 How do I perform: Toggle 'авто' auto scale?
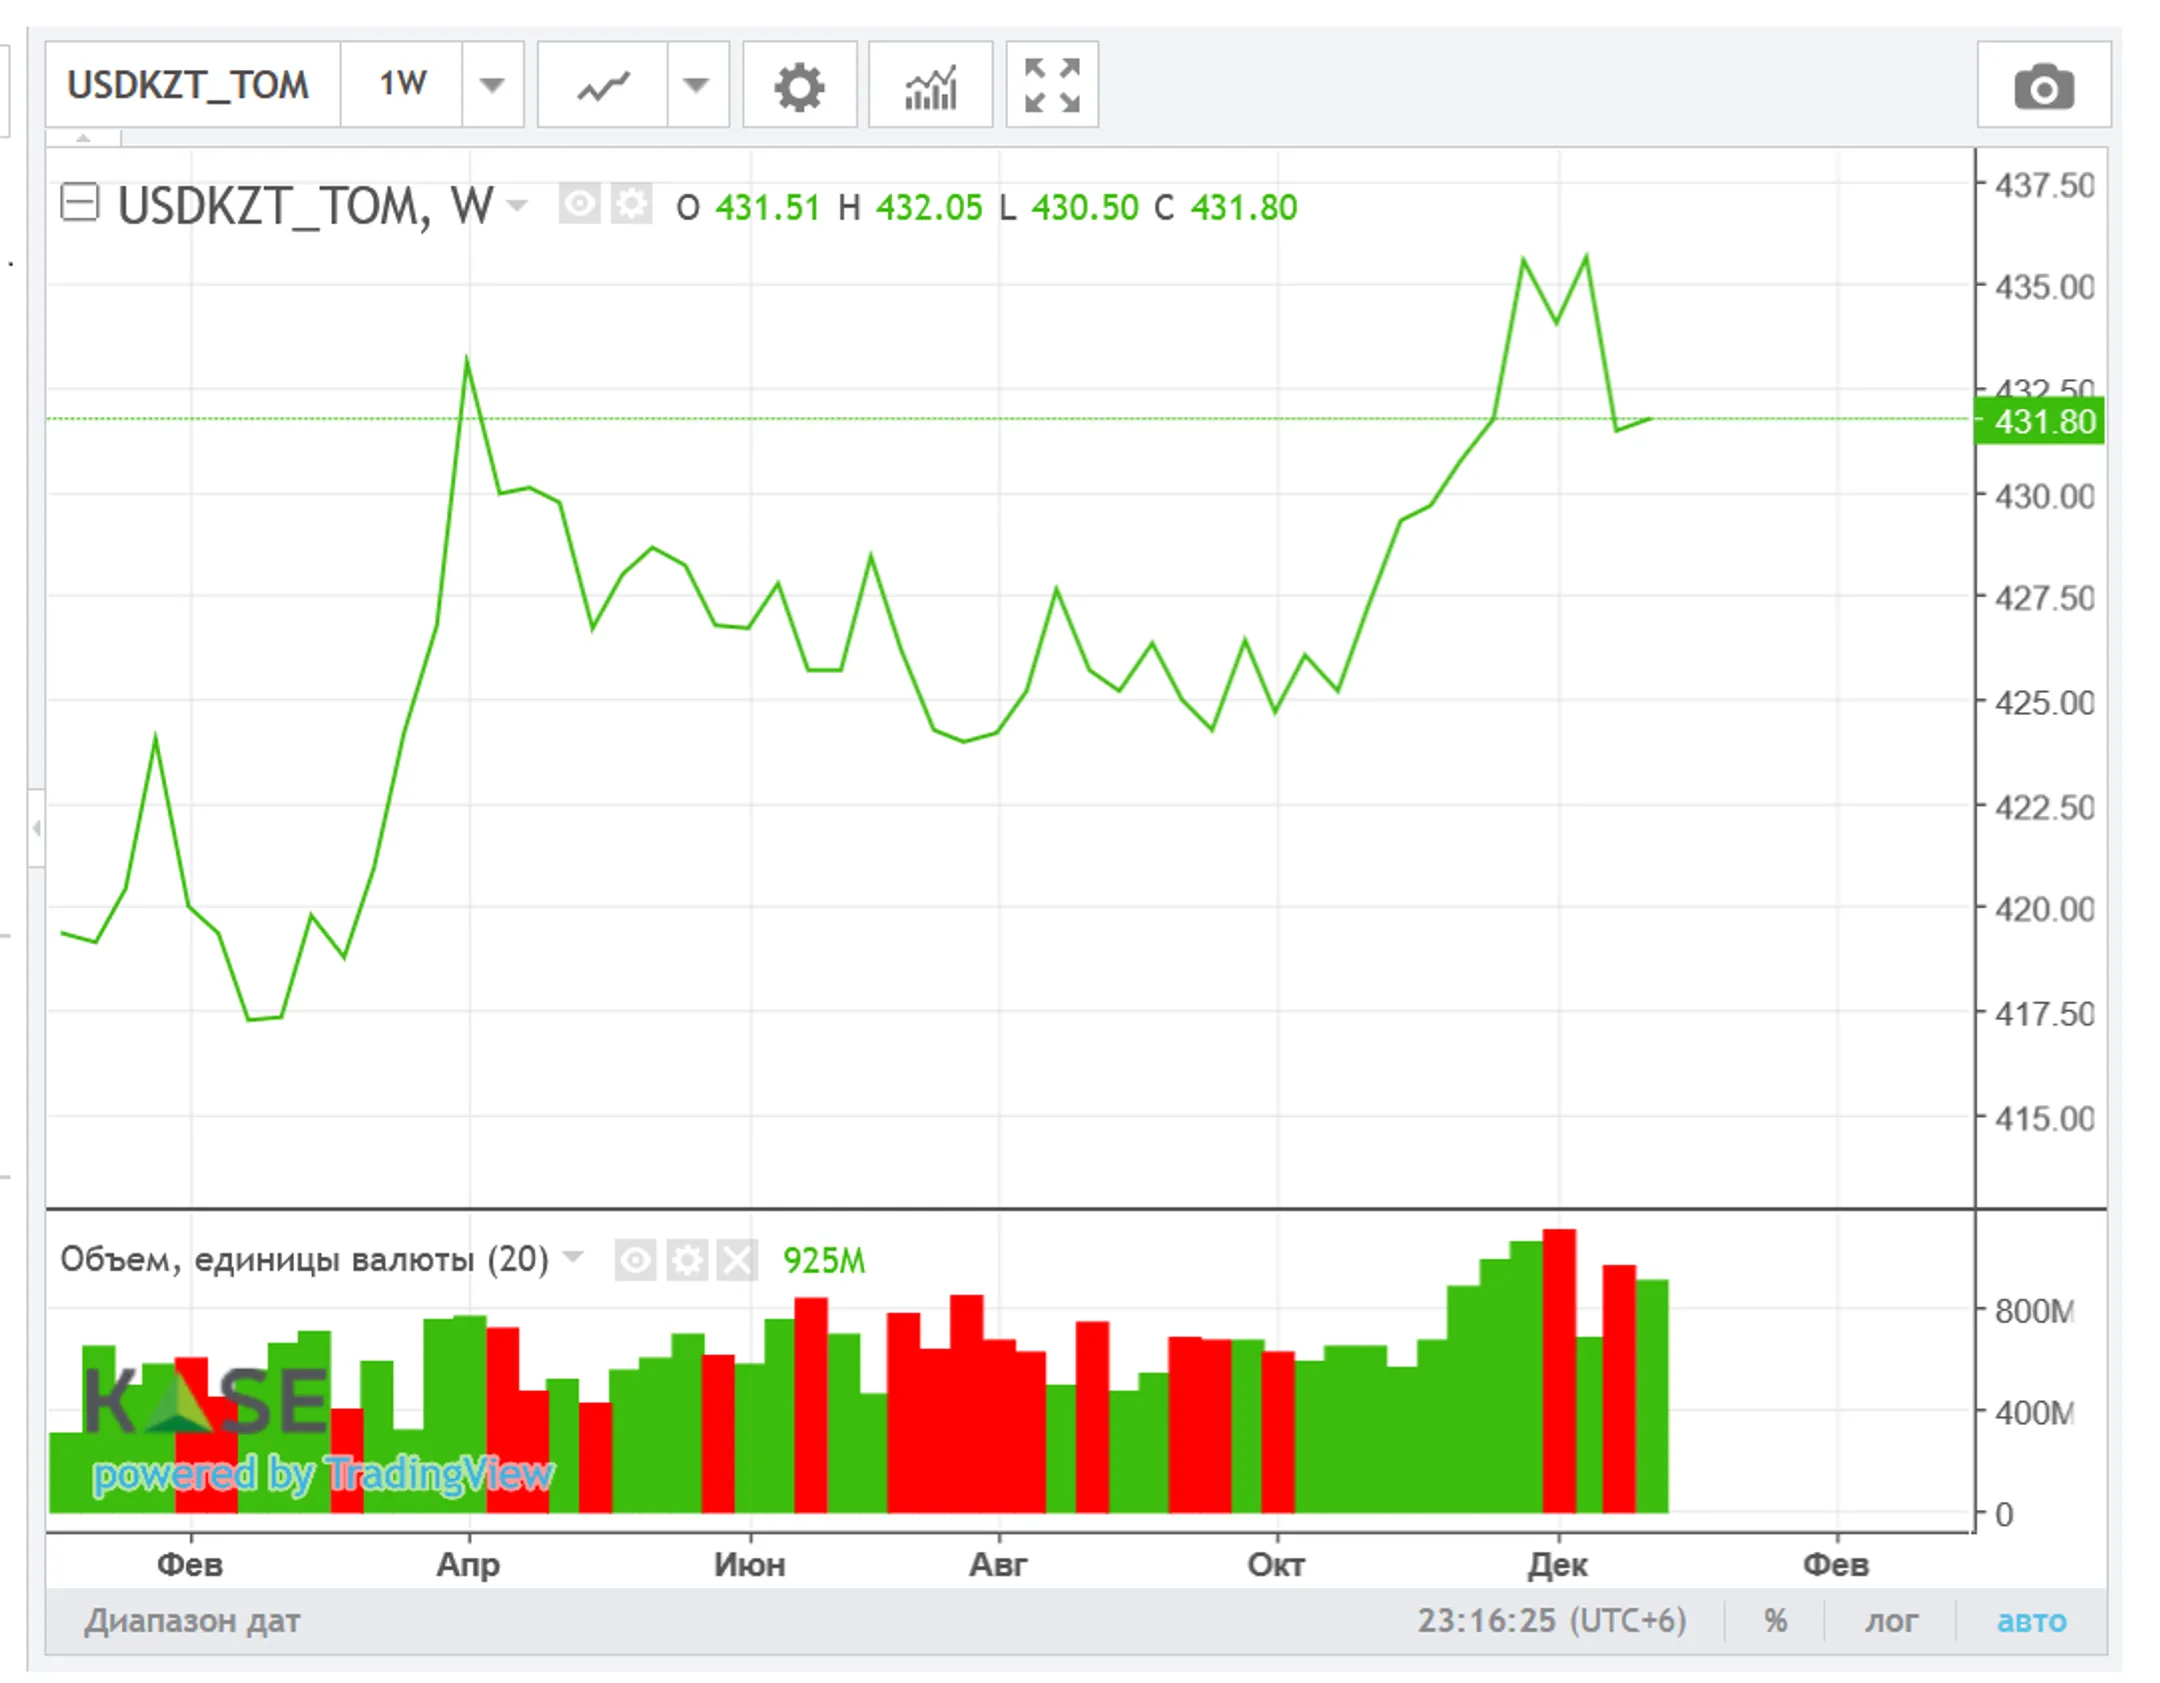pos(2031,1620)
